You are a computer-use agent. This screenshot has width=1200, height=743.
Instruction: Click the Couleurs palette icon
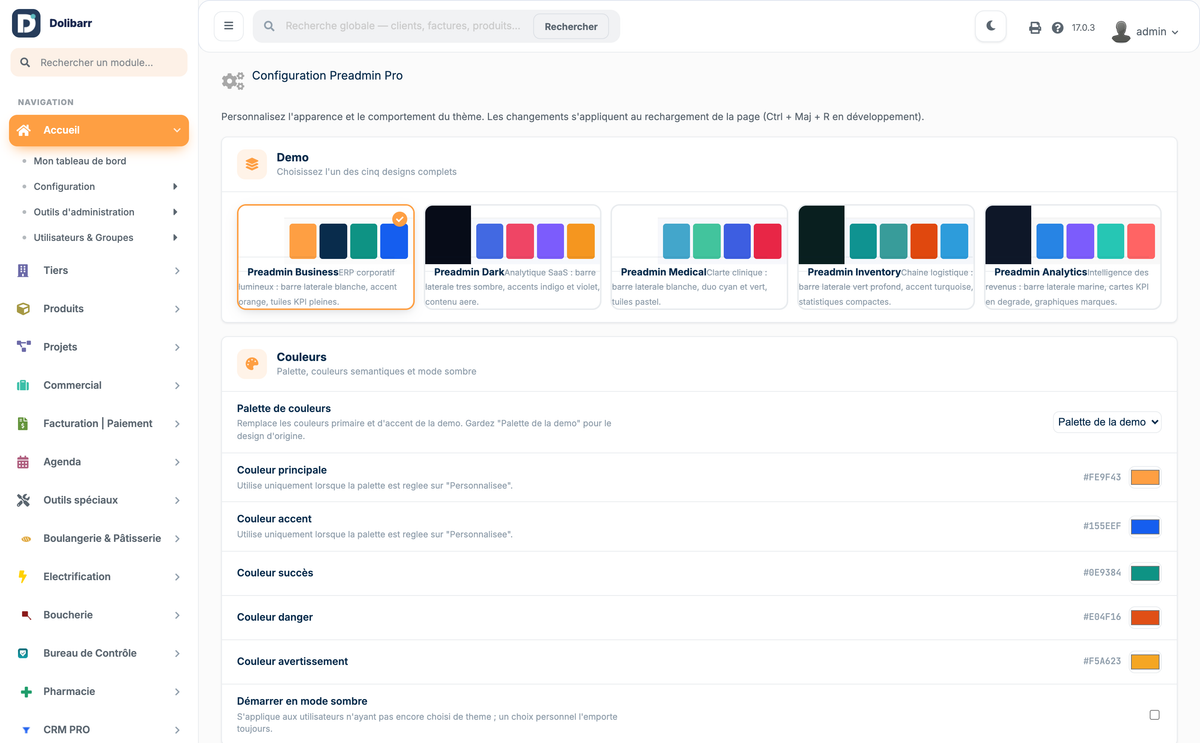coord(252,364)
